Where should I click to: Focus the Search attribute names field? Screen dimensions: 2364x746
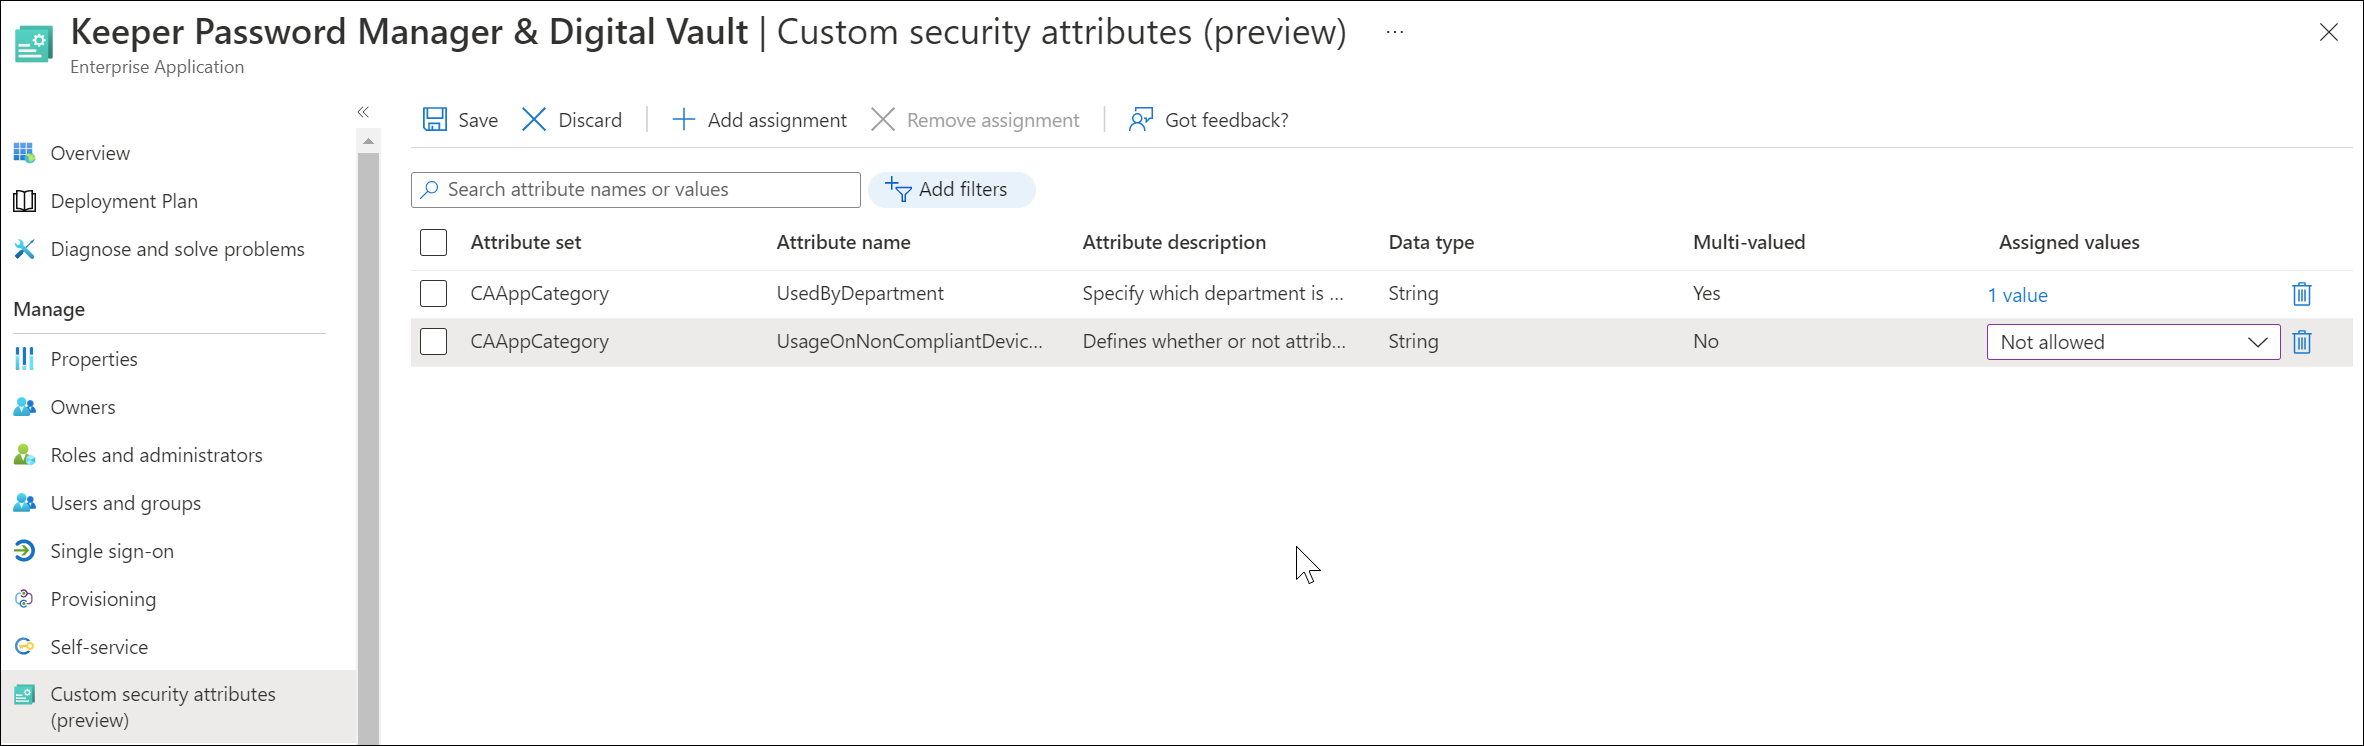[x=636, y=190]
